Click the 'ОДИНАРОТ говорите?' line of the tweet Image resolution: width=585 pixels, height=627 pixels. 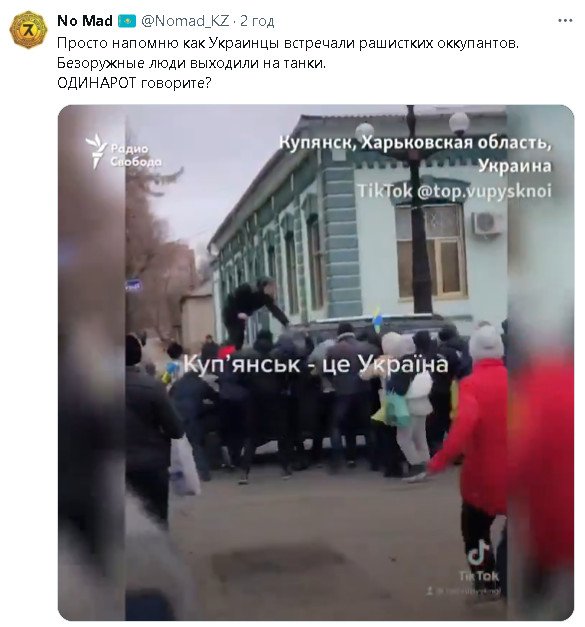pos(134,83)
